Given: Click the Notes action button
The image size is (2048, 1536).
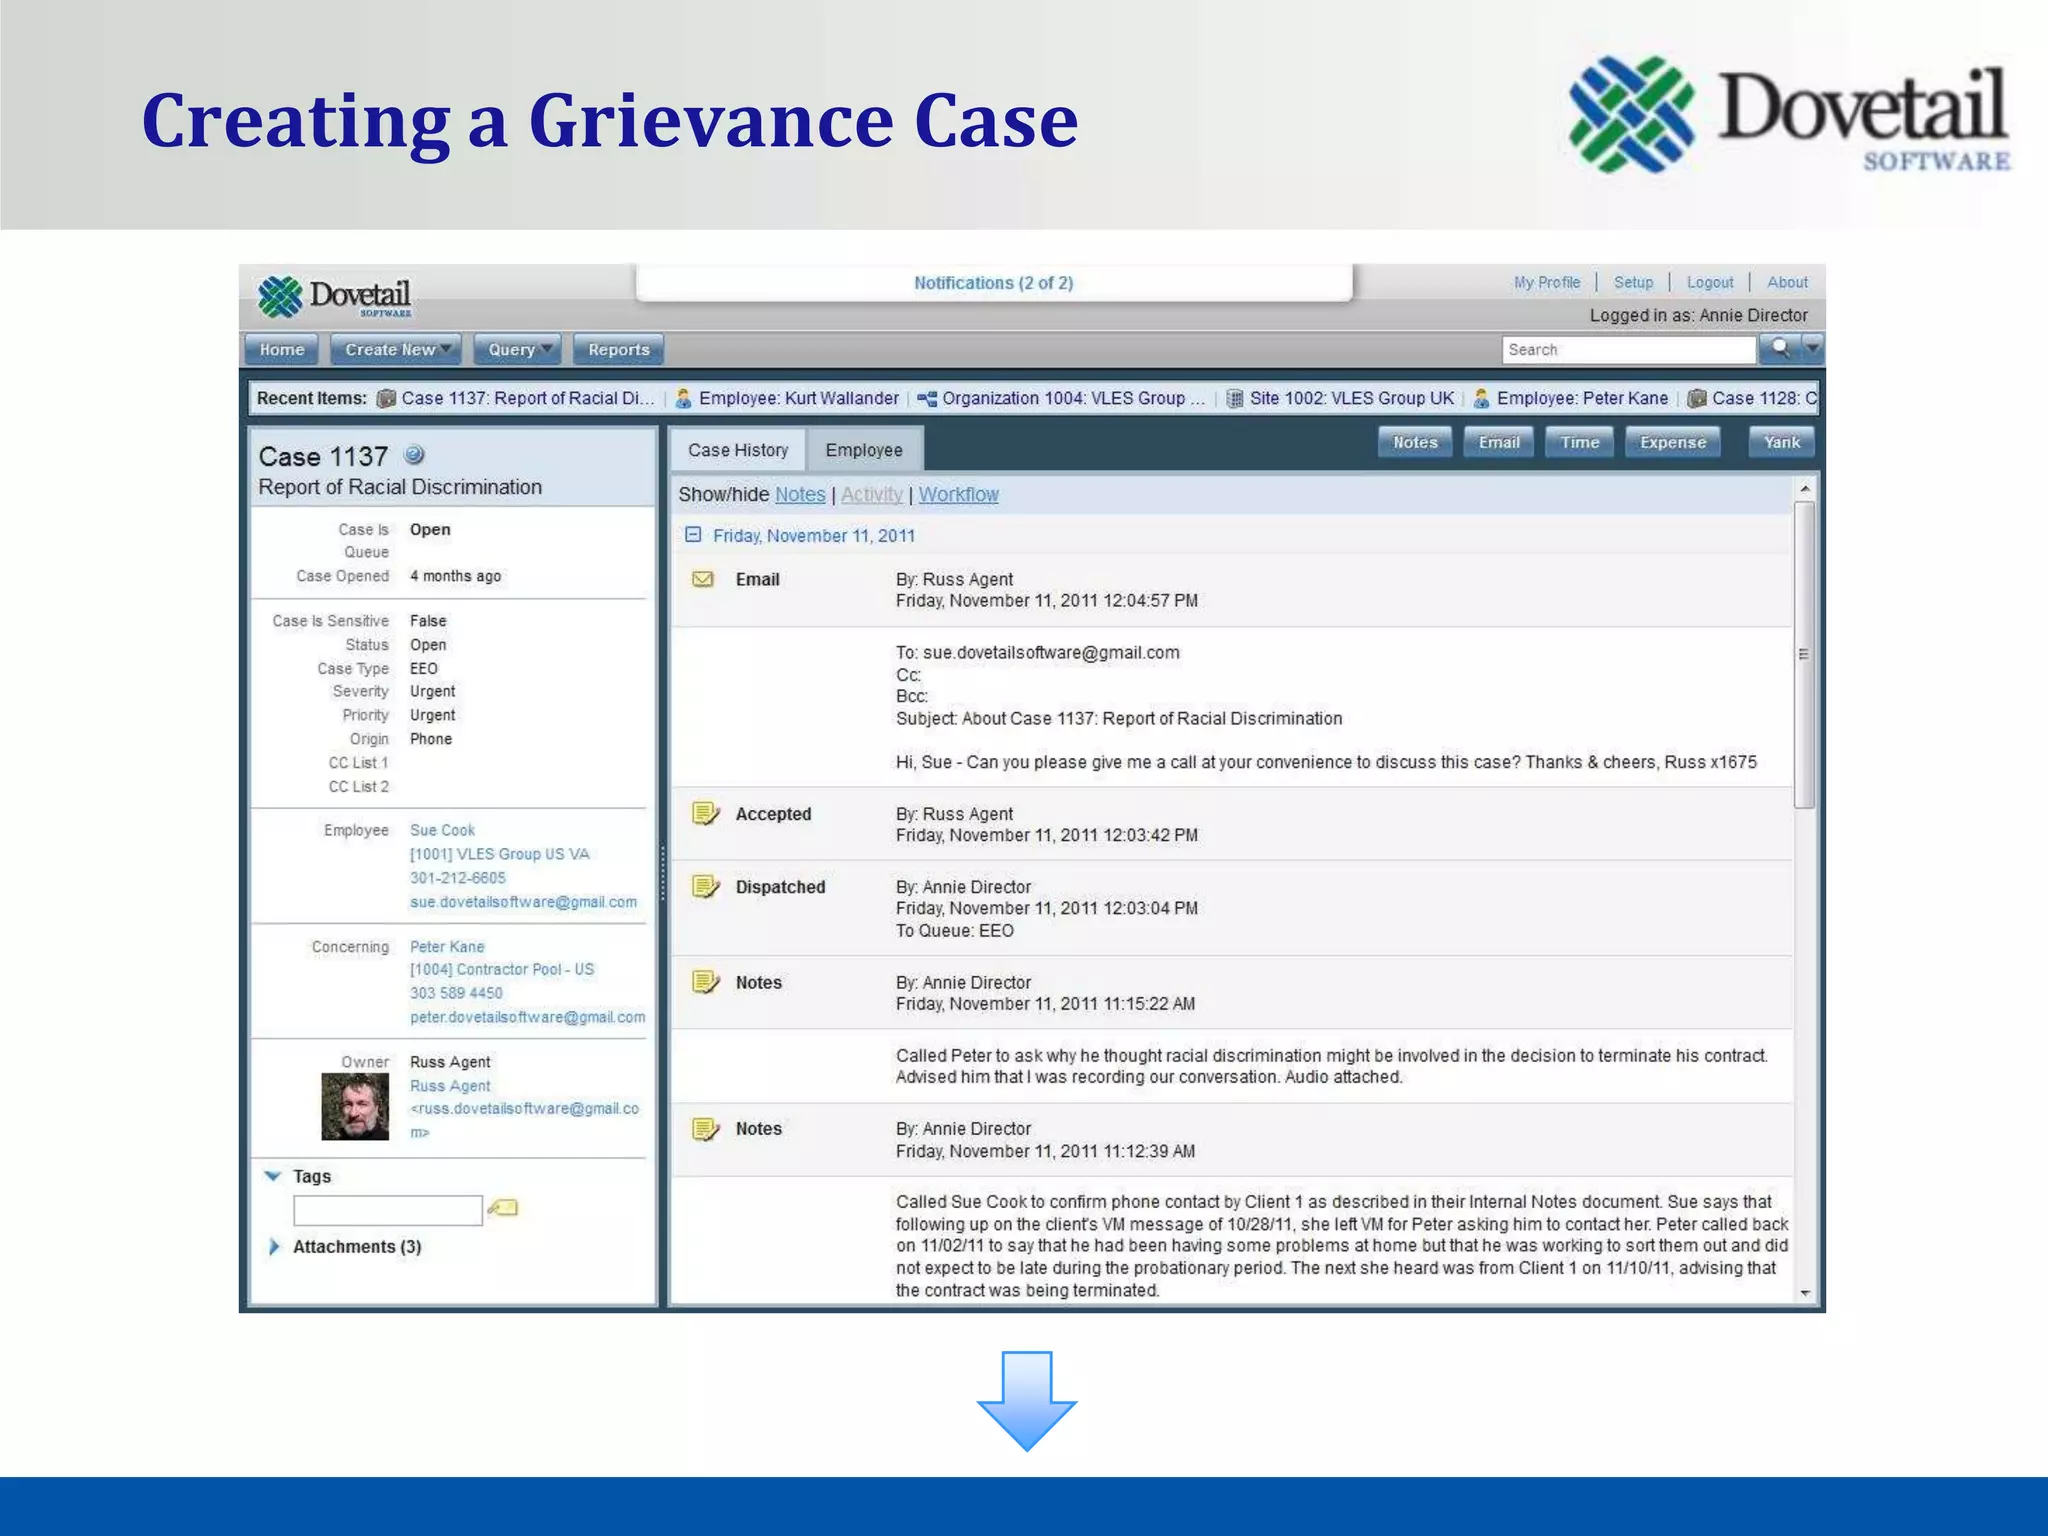Looking at the screenshot, I should [1415, 442].
